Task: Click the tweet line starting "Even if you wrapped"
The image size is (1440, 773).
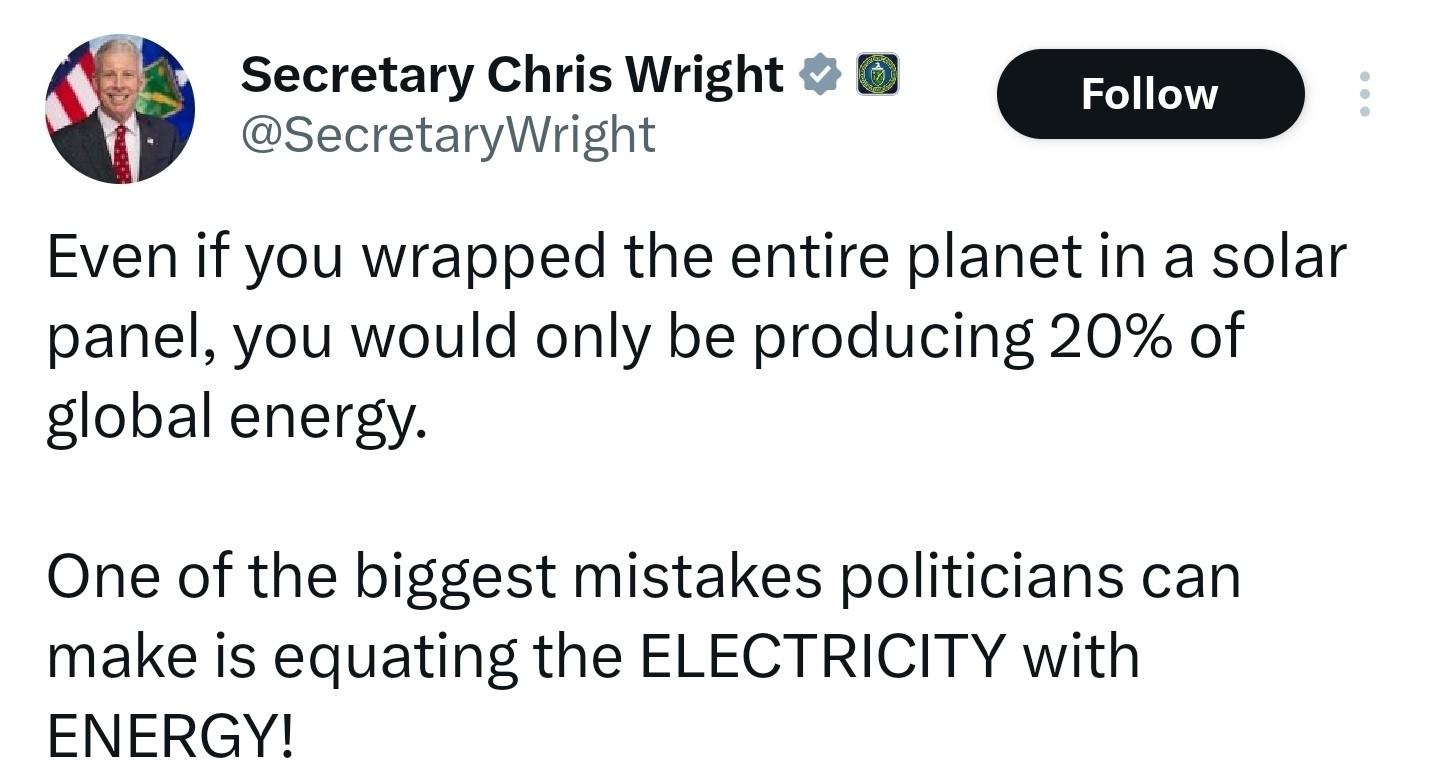Action: 696,257
